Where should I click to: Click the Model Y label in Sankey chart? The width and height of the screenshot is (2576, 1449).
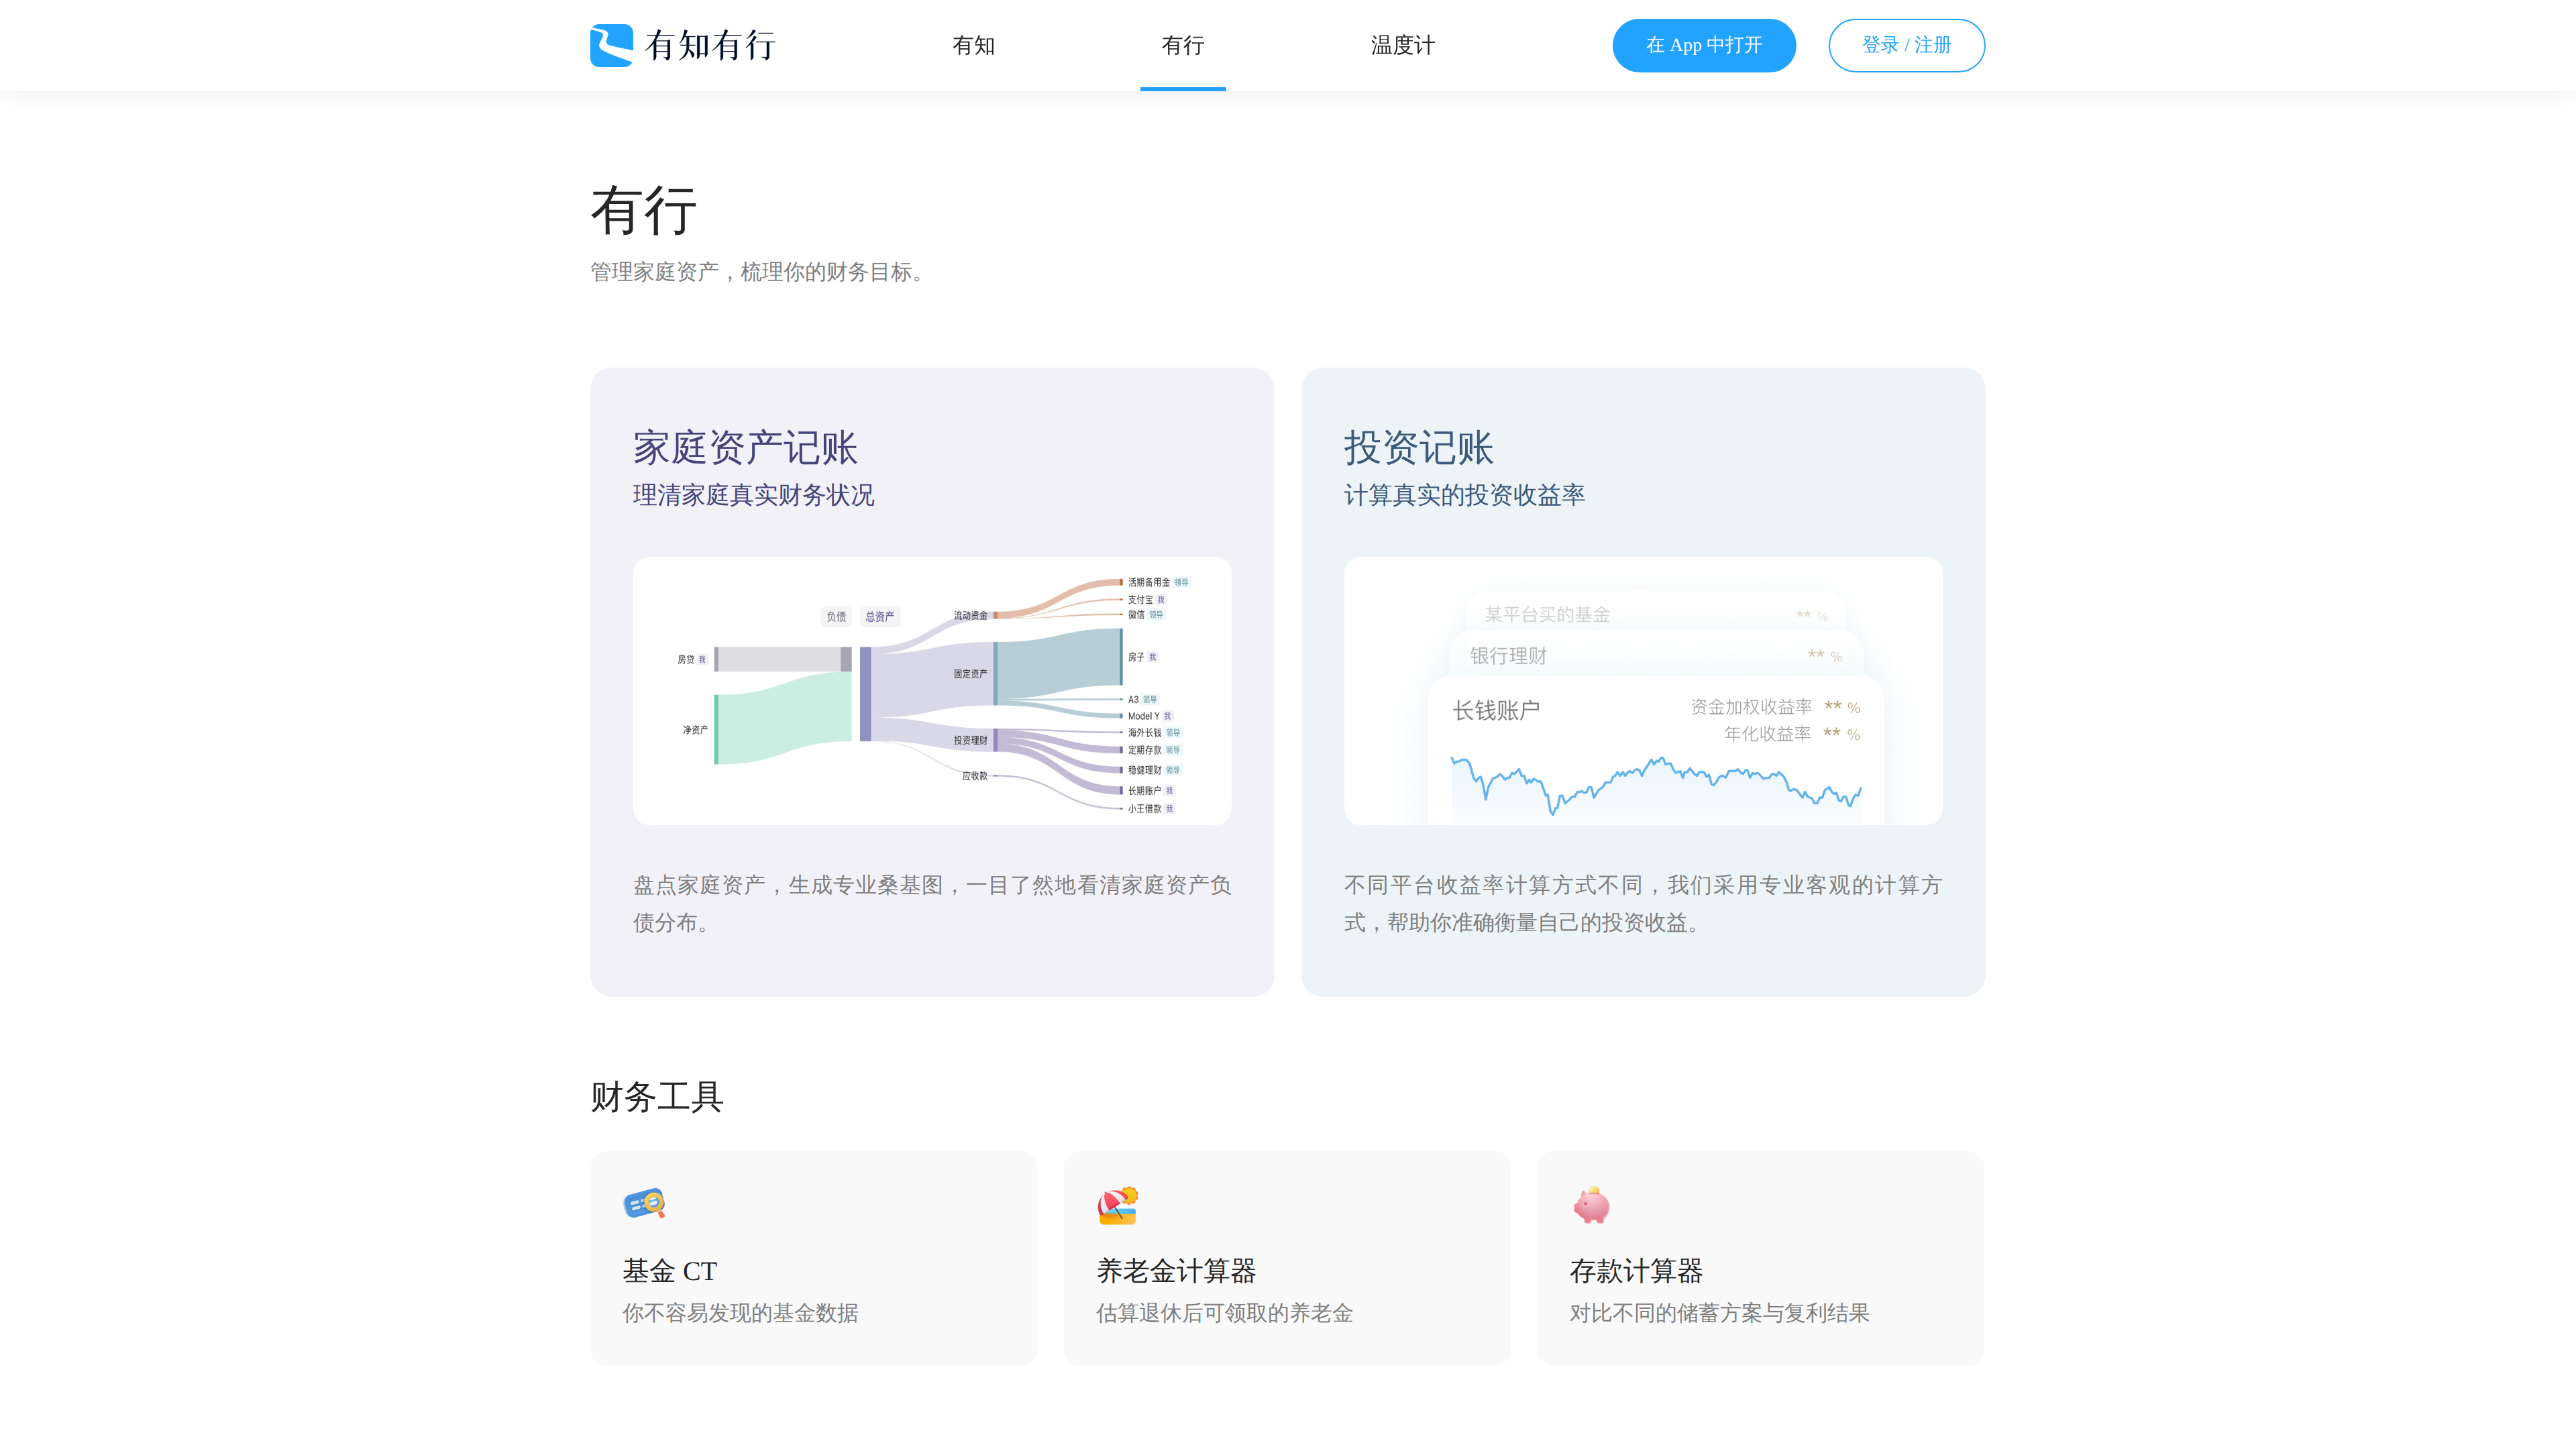1143,716
